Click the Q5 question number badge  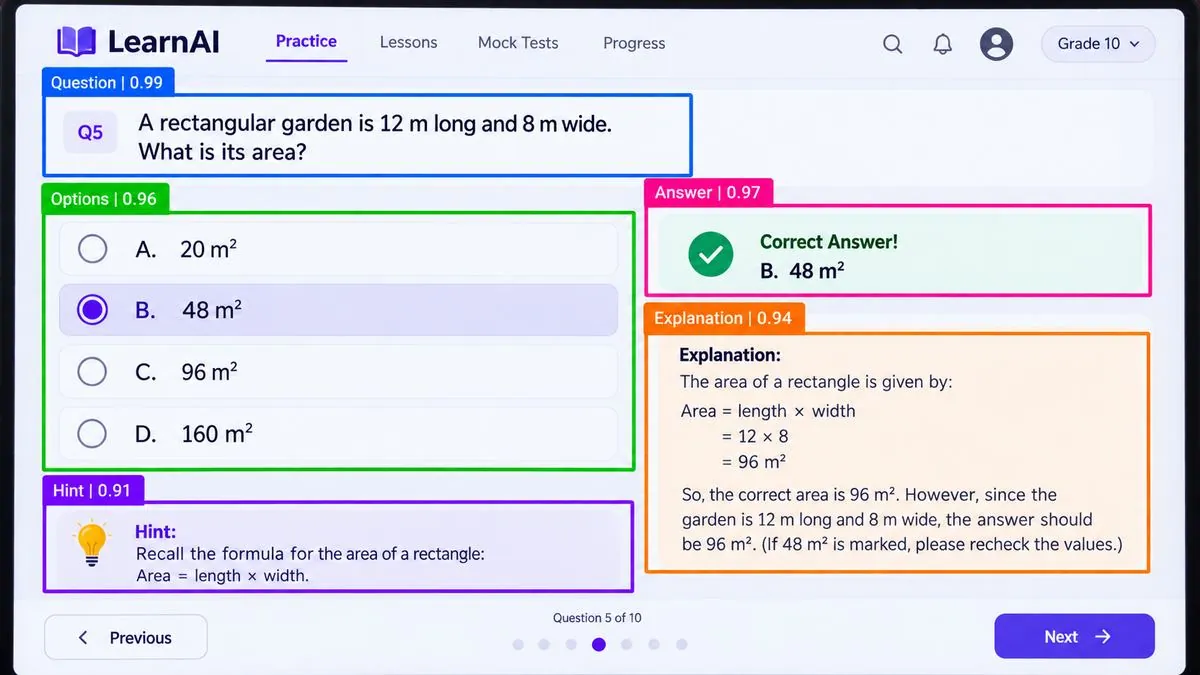click(90, 132)
